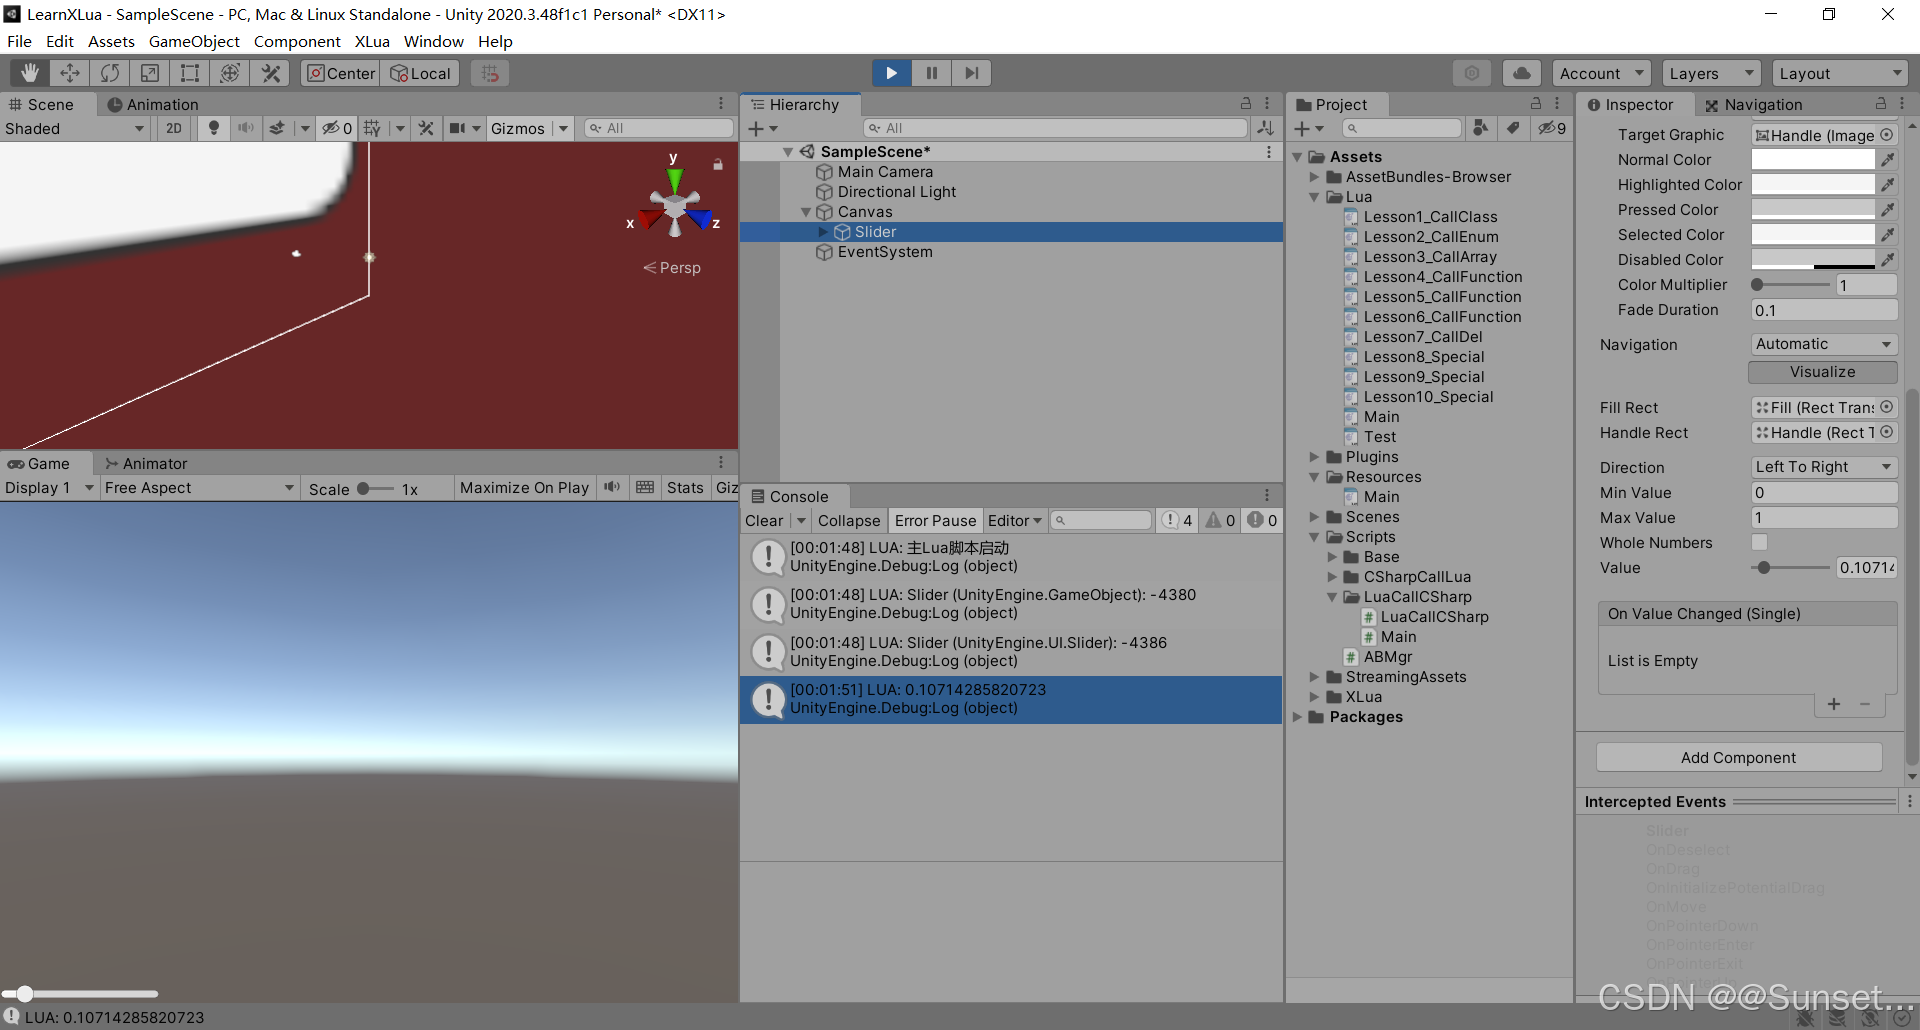The image size is (1920, 1030).
Task: Click Fade Duration input field
Action: pos(1824,310)
